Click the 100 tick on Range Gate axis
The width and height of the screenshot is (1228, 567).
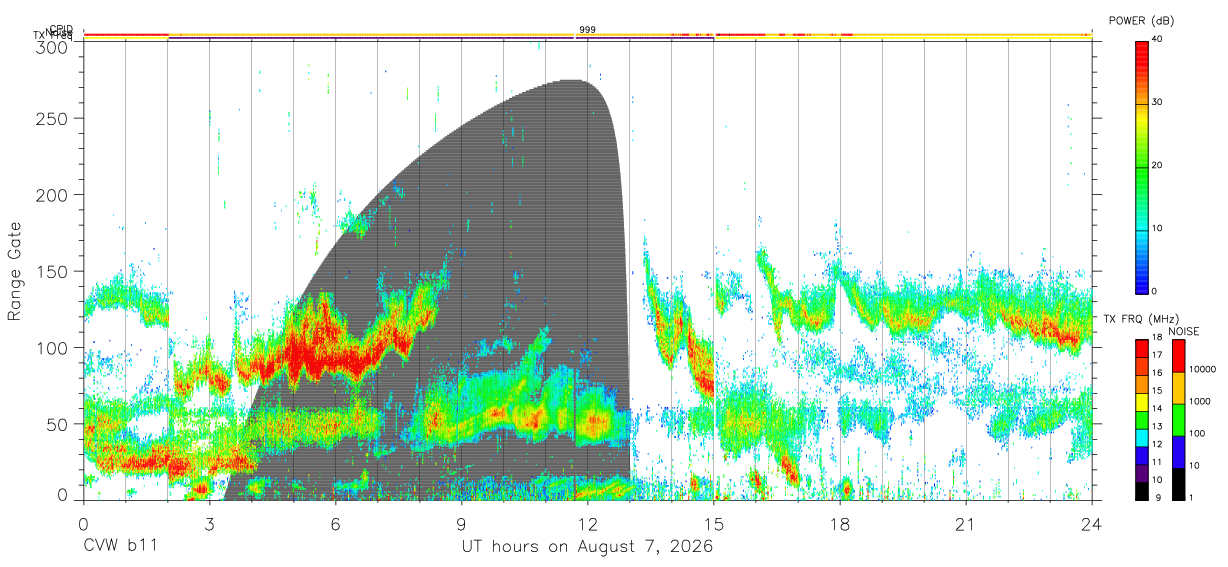coord(51,348)
